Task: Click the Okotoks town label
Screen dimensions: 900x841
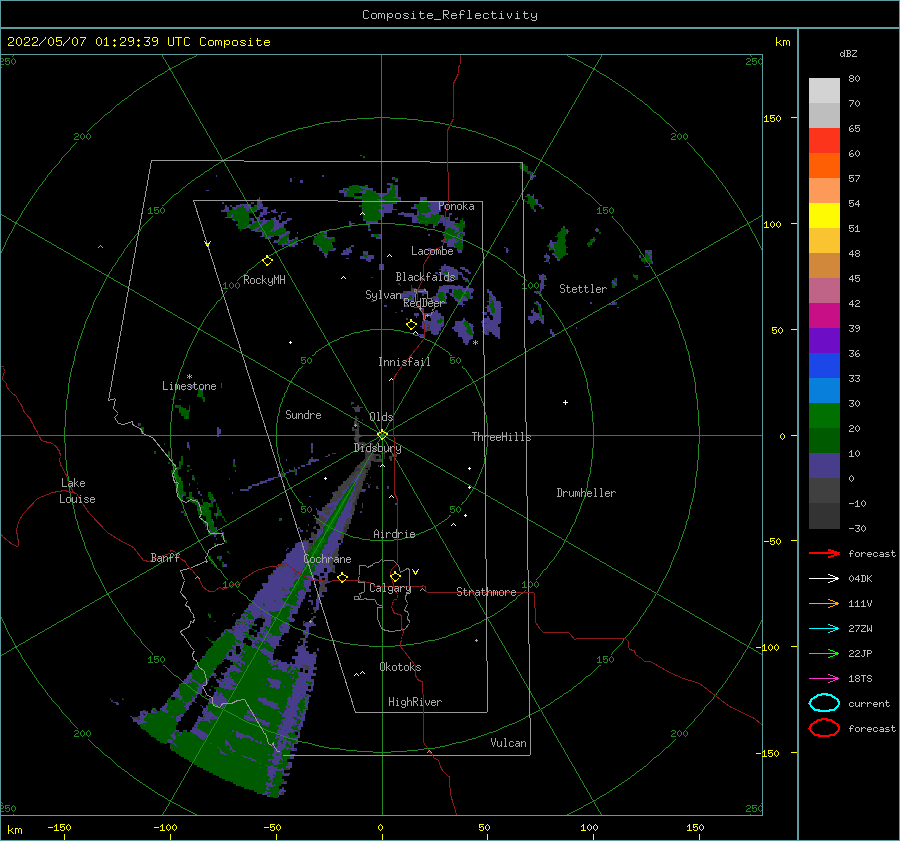Action: (x=400, y=667)
